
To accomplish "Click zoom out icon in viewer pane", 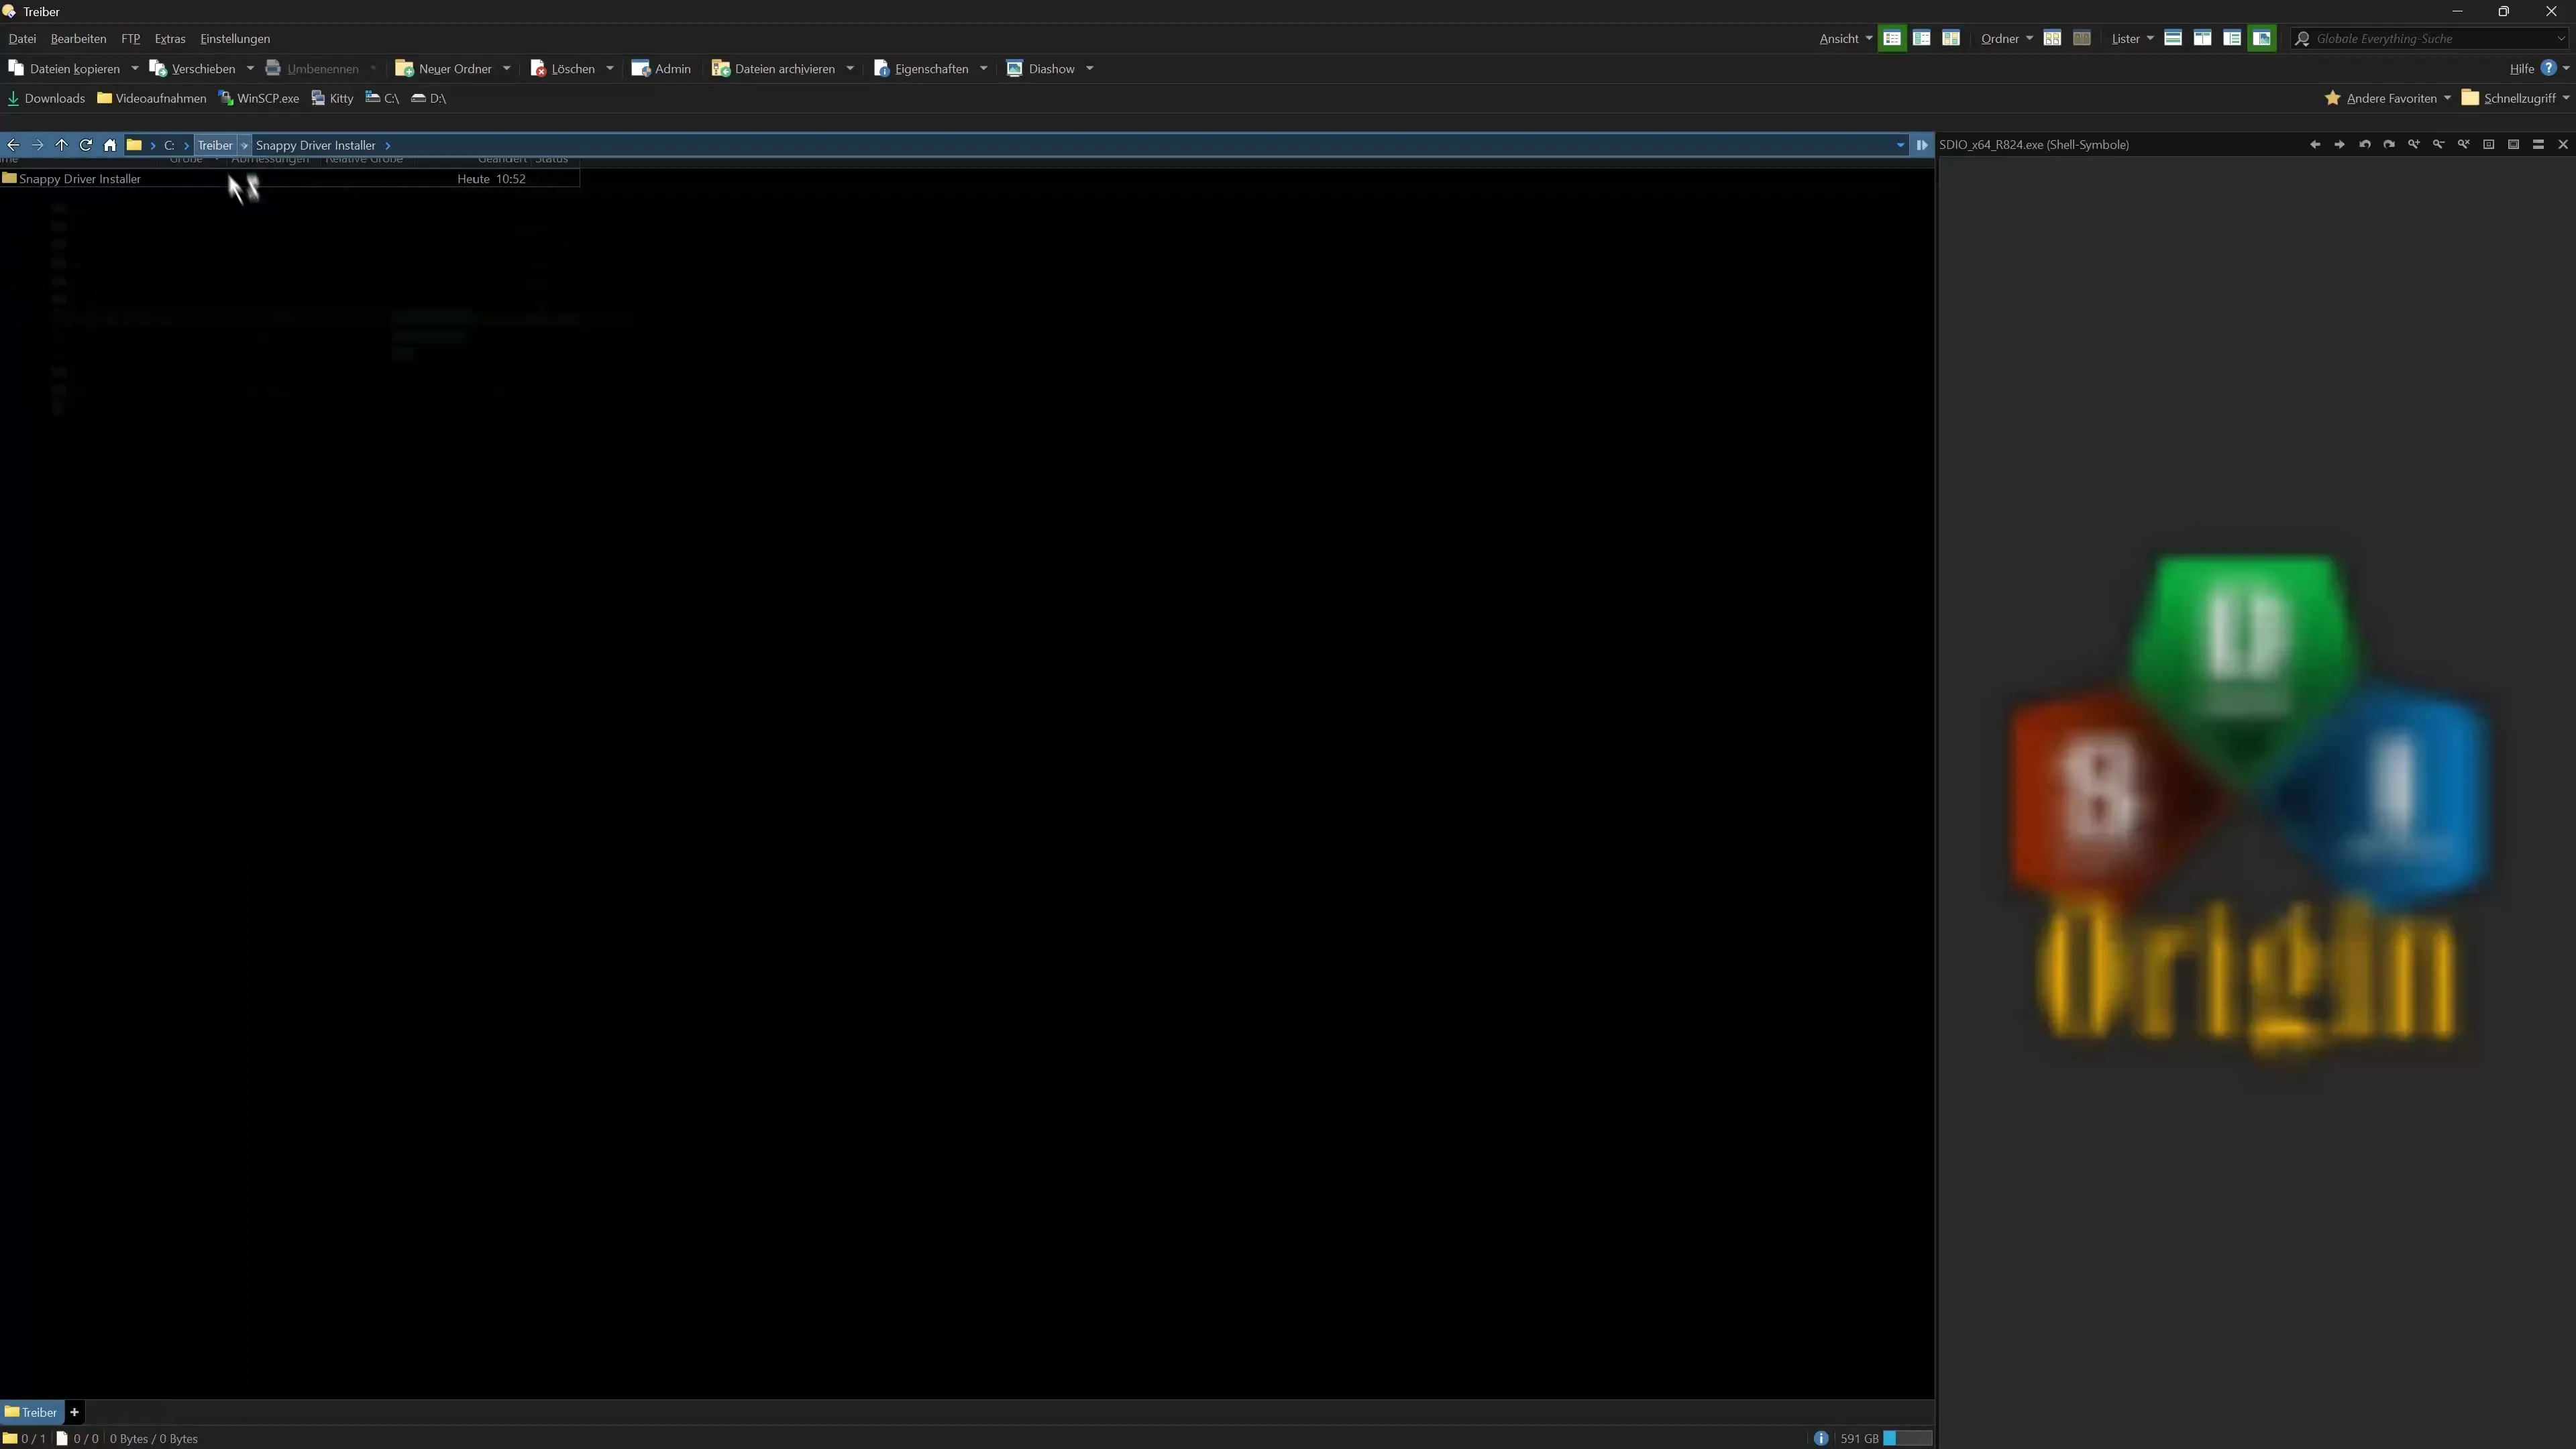I will pos(2438,144).
